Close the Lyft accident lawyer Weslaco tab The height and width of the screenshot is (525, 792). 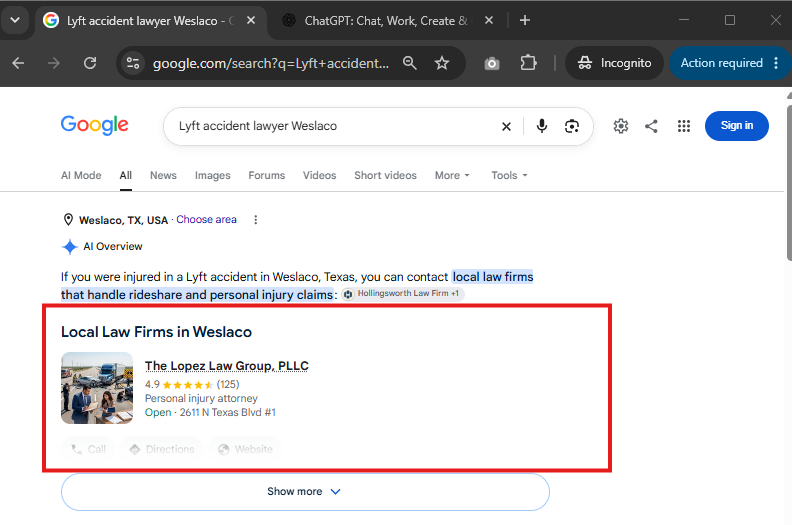coord(251,20)
